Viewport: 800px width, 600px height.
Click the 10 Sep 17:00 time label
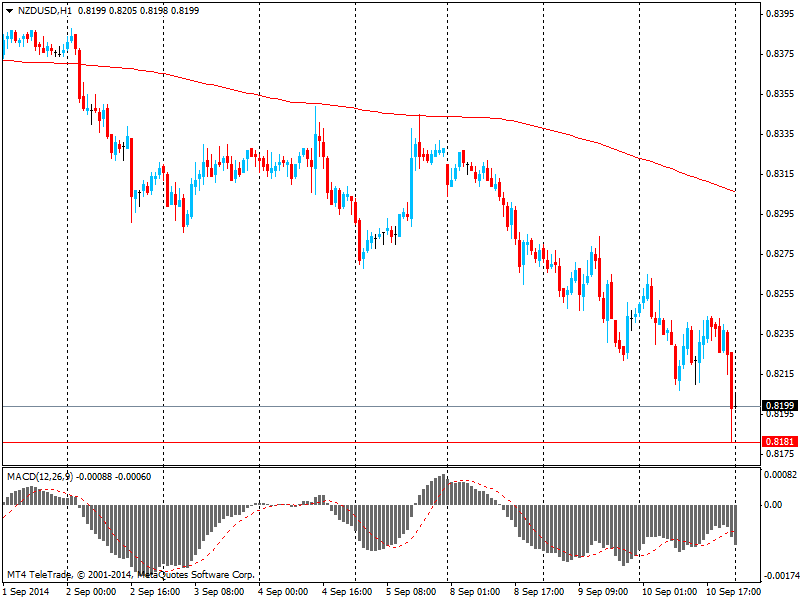(733, 591)
